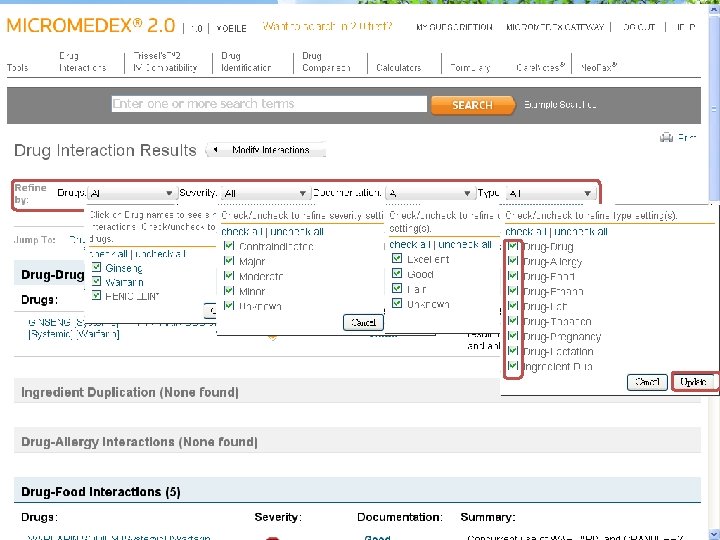Click 'Good' documentation link in Drug-Food row
This screenshot has height=540, width=720.
tap(377, 537)
